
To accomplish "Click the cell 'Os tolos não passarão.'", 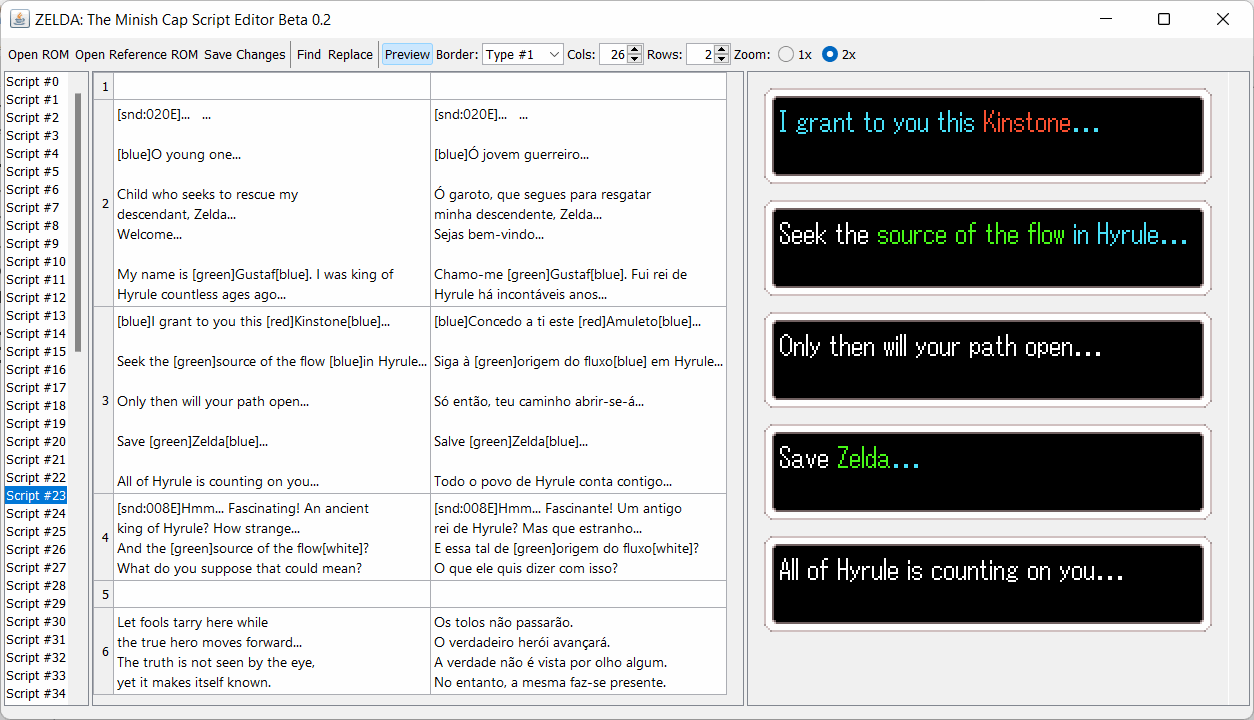I will pyautogui.click(x=578, y=651).
